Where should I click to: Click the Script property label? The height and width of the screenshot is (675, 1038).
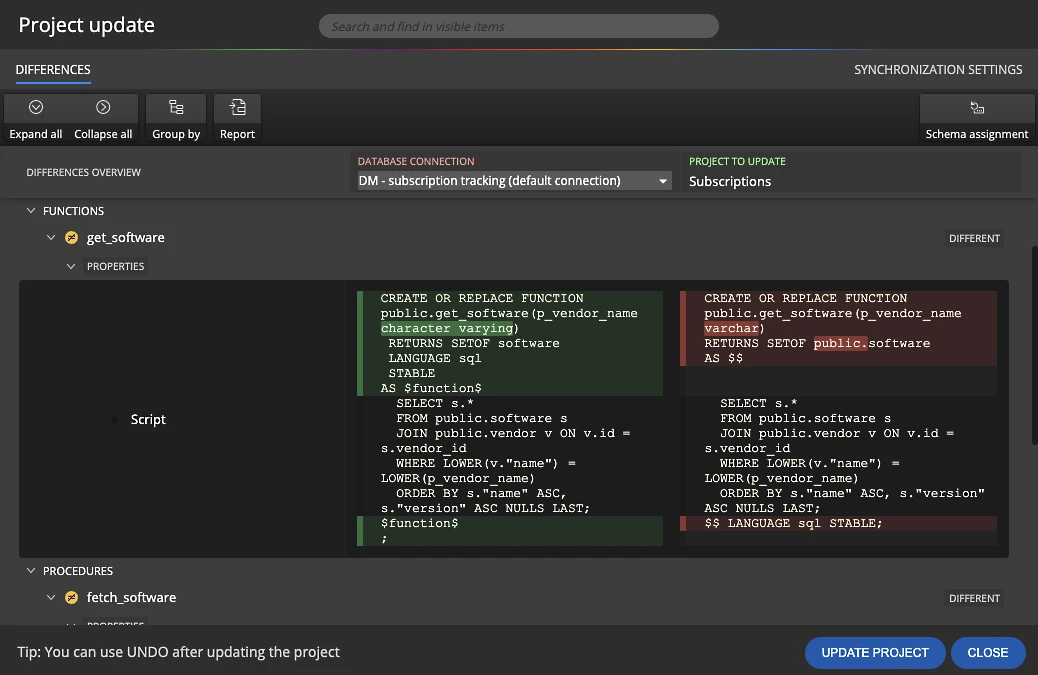148,420
